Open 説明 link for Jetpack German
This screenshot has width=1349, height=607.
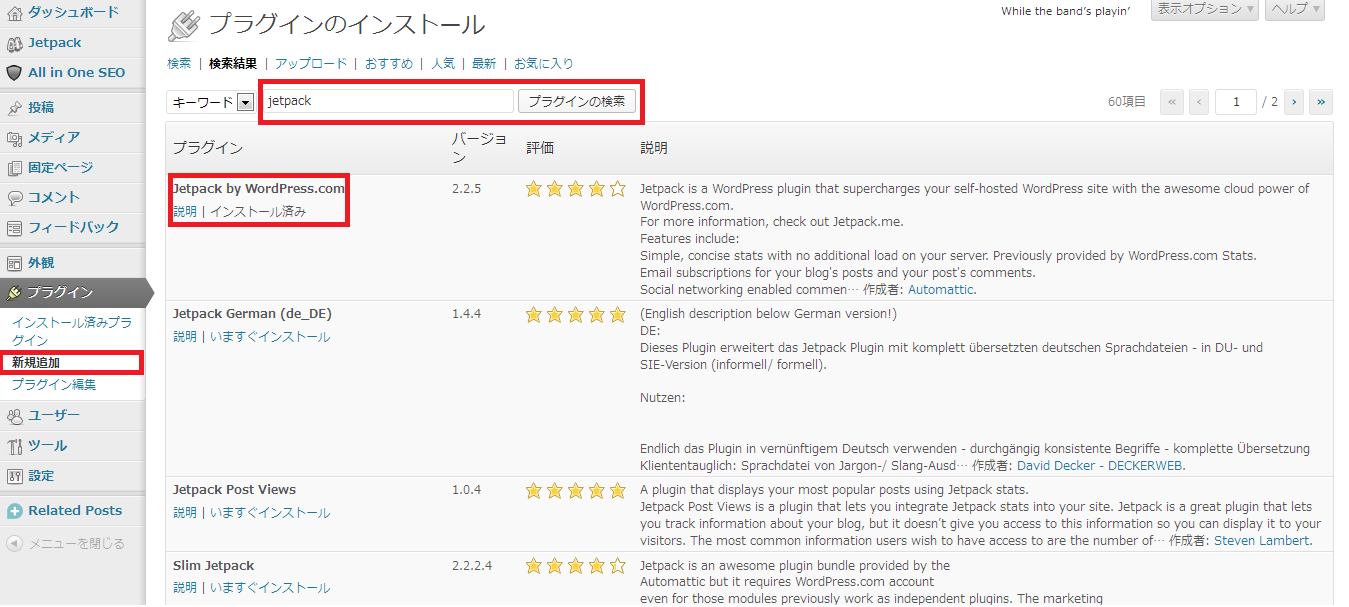[x=185, y=337]
